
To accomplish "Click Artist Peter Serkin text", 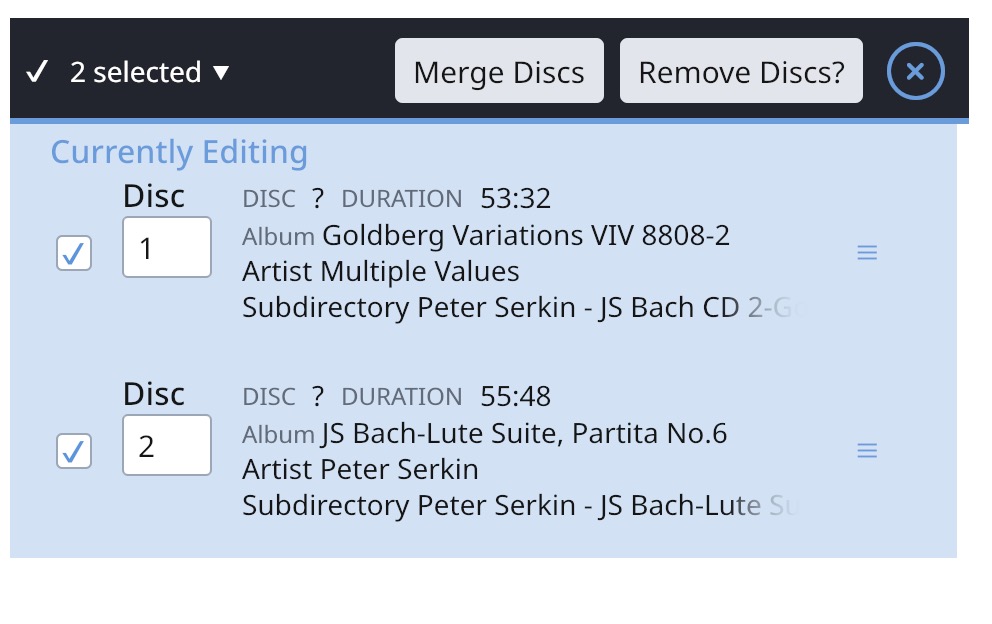I will click(361, 470).
